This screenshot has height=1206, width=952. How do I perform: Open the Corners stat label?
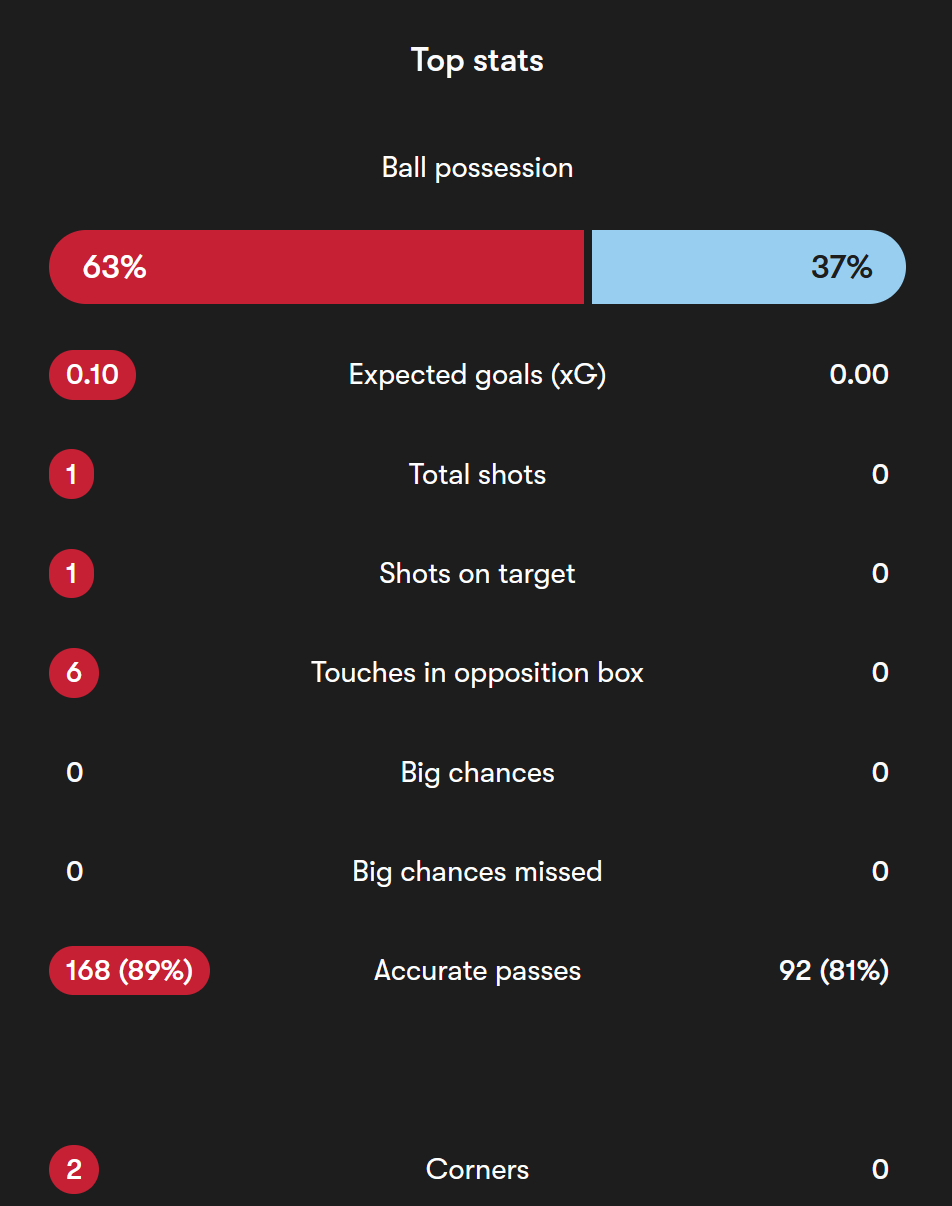(x=477, y=1169)
